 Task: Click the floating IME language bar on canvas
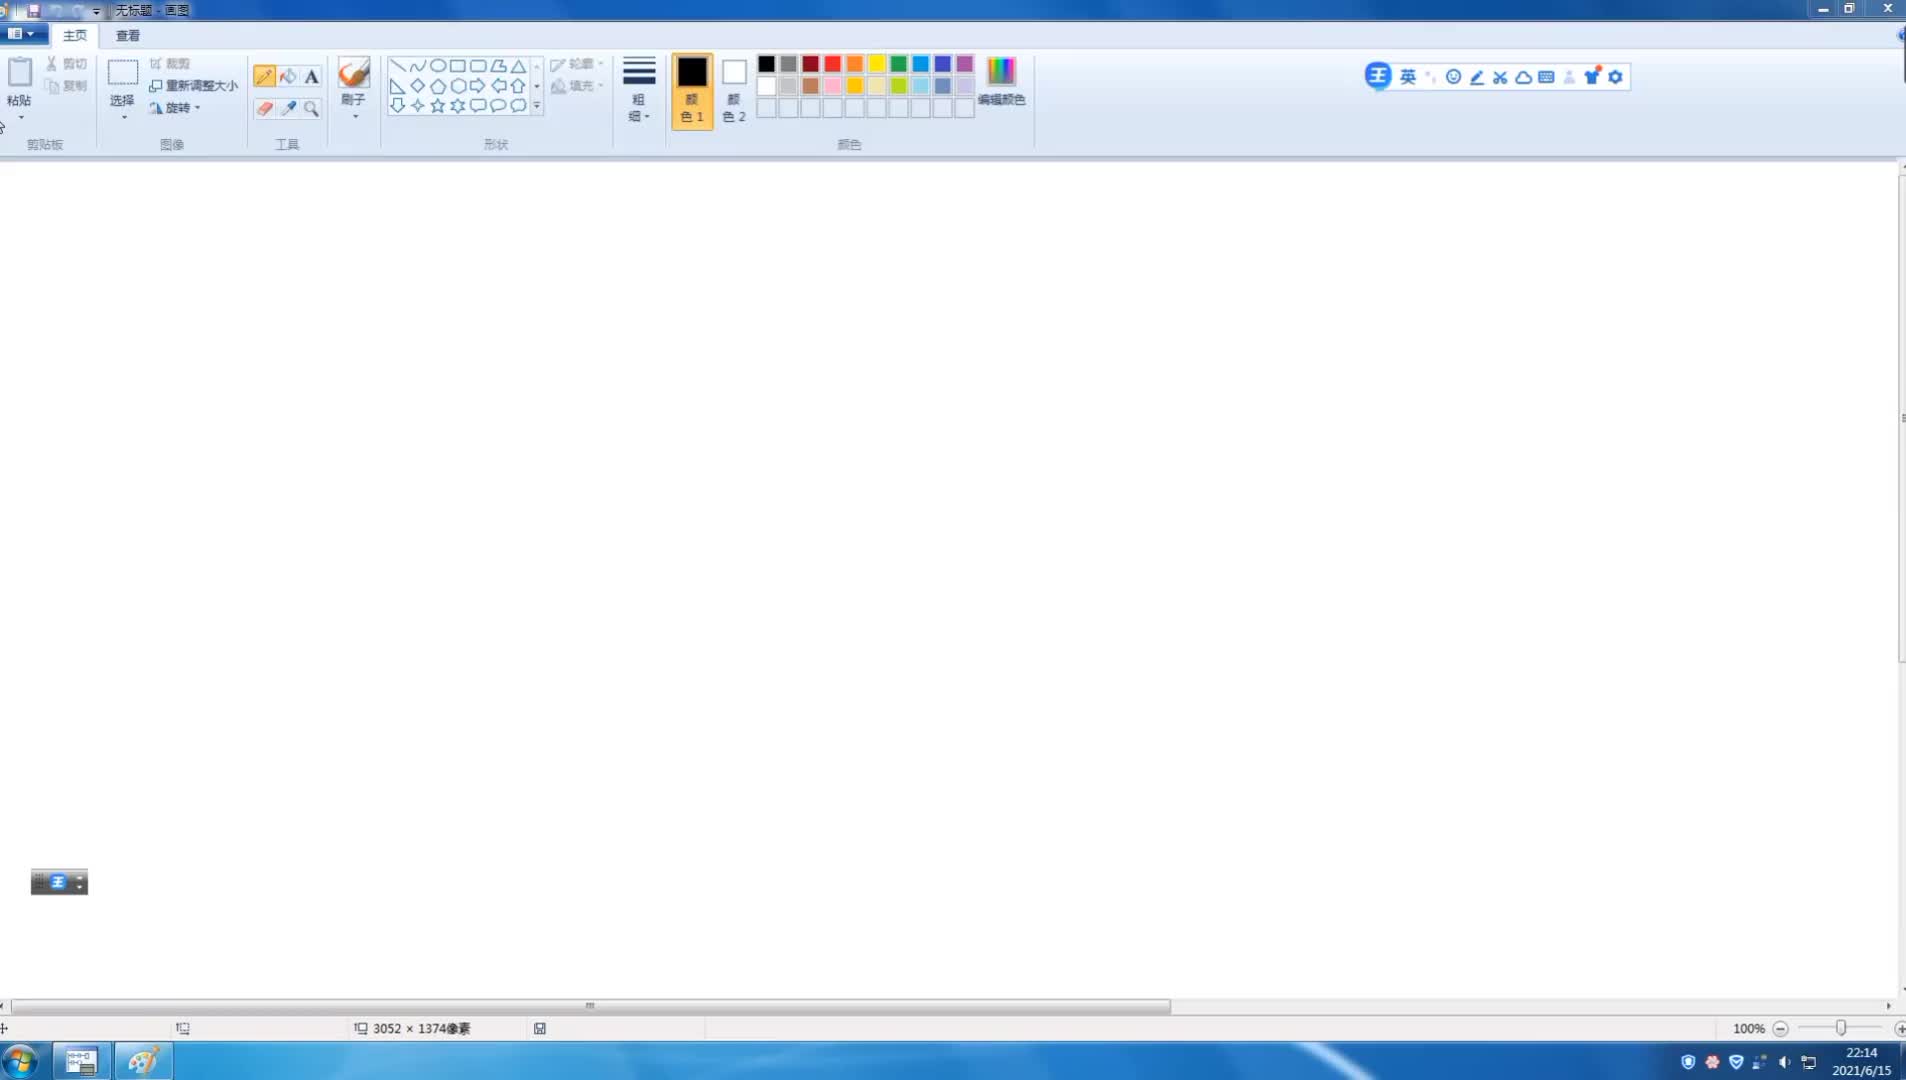coord(59,882)
